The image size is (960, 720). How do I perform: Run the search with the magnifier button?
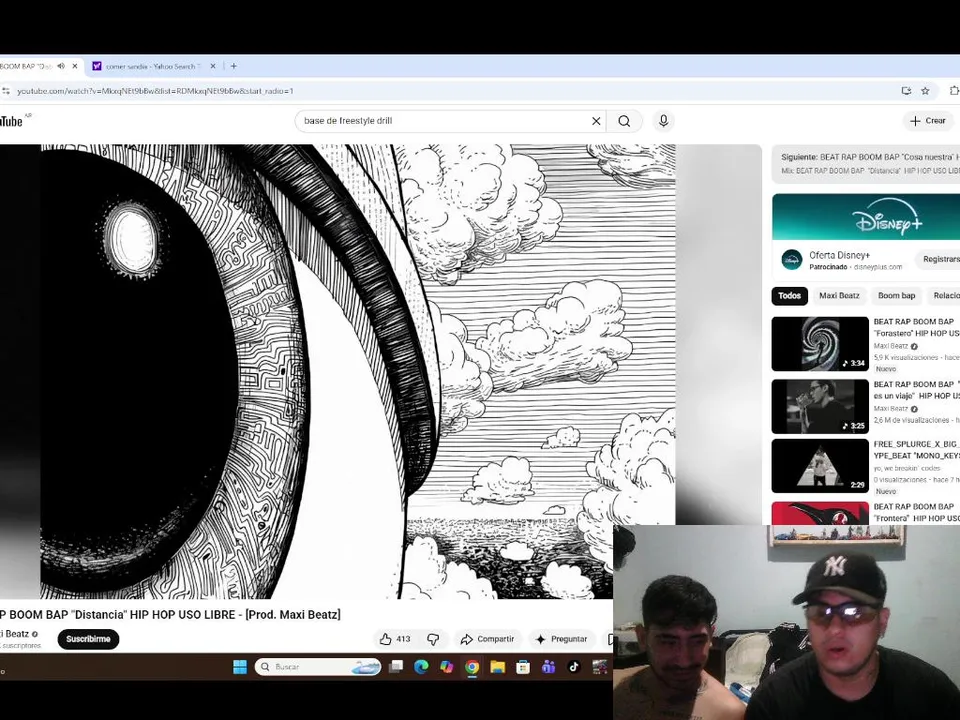624,121
